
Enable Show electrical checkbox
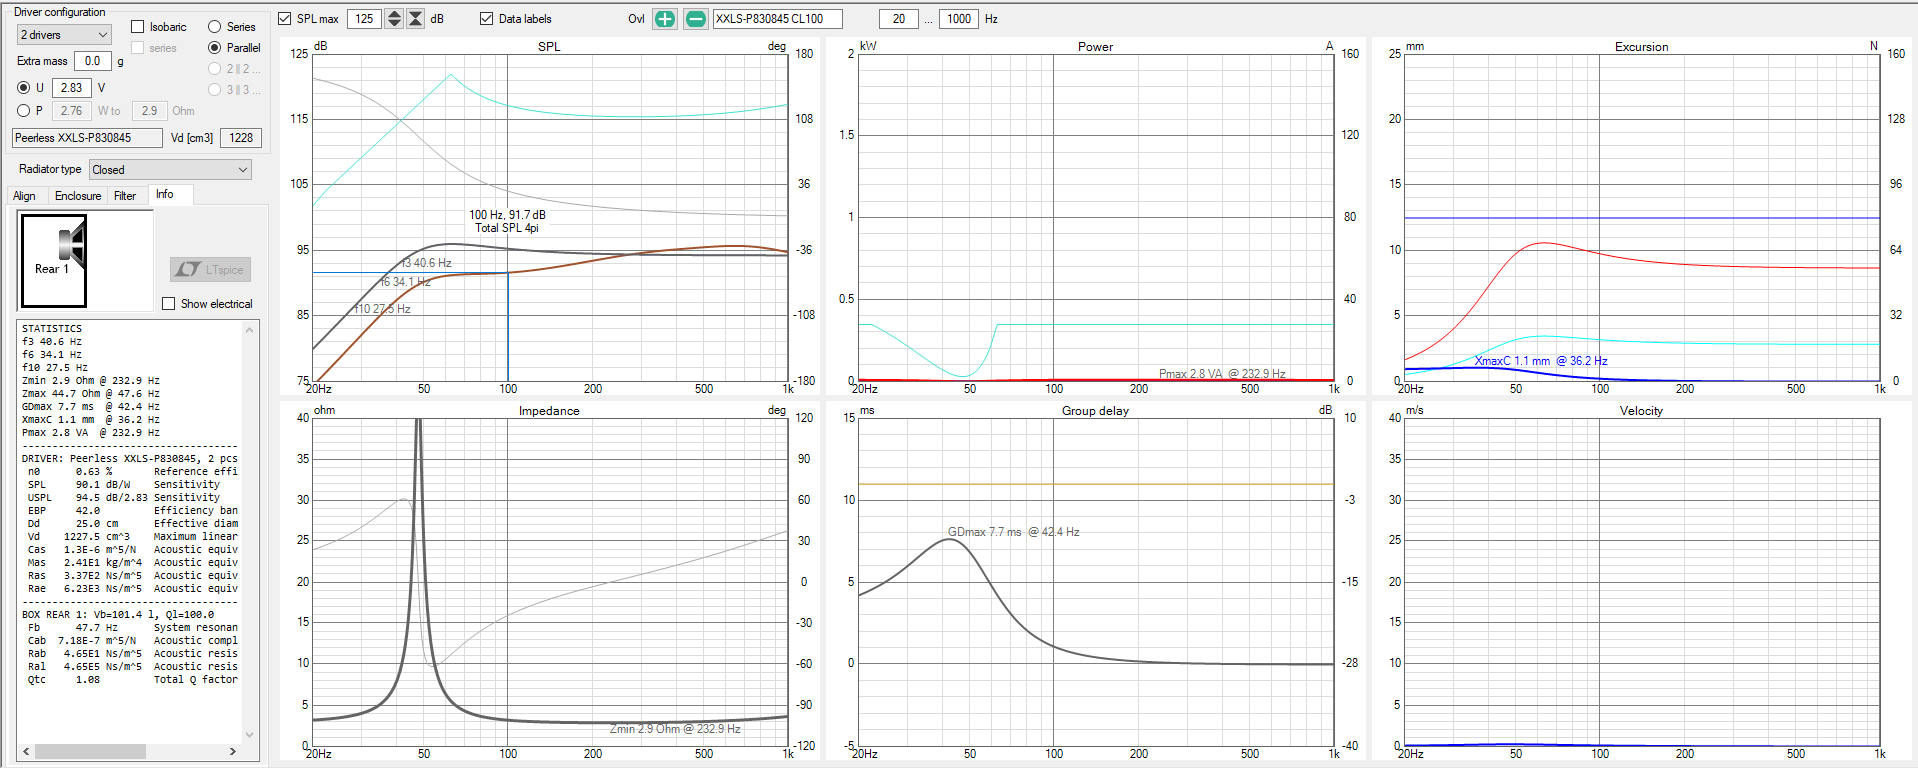coord(168,304)
